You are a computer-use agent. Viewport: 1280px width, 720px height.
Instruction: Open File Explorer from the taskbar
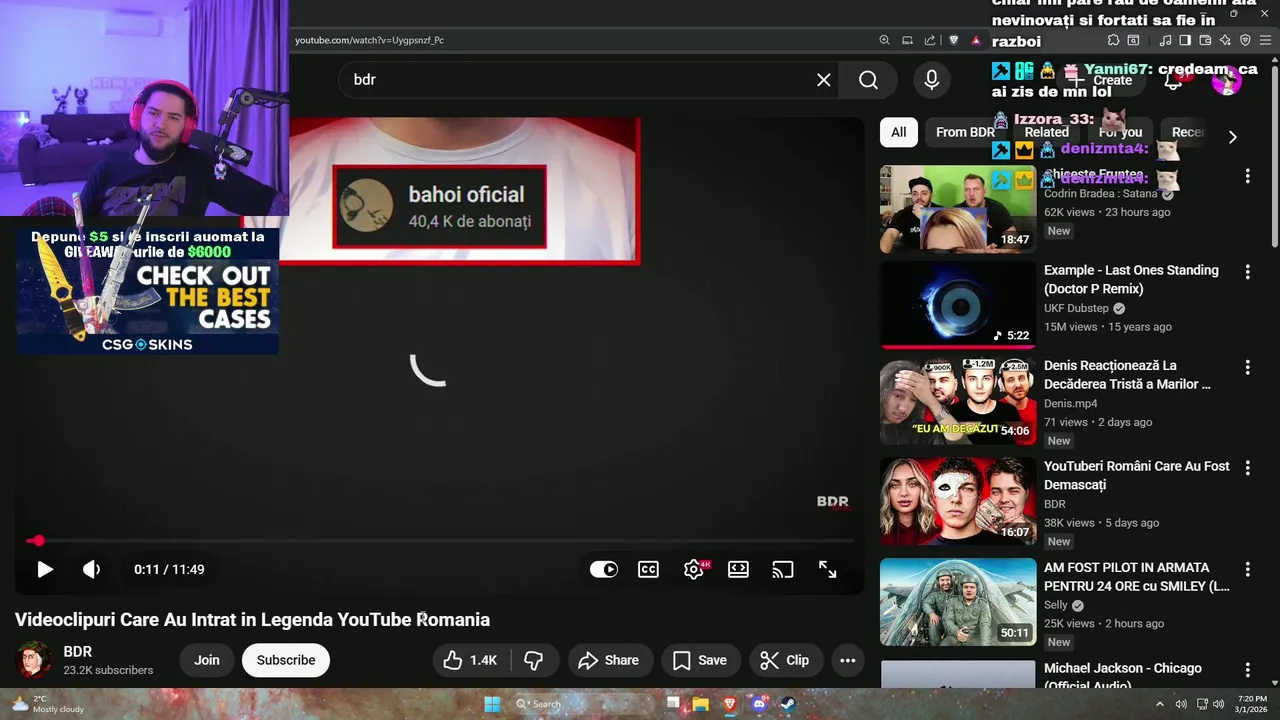tap(701, 704)
